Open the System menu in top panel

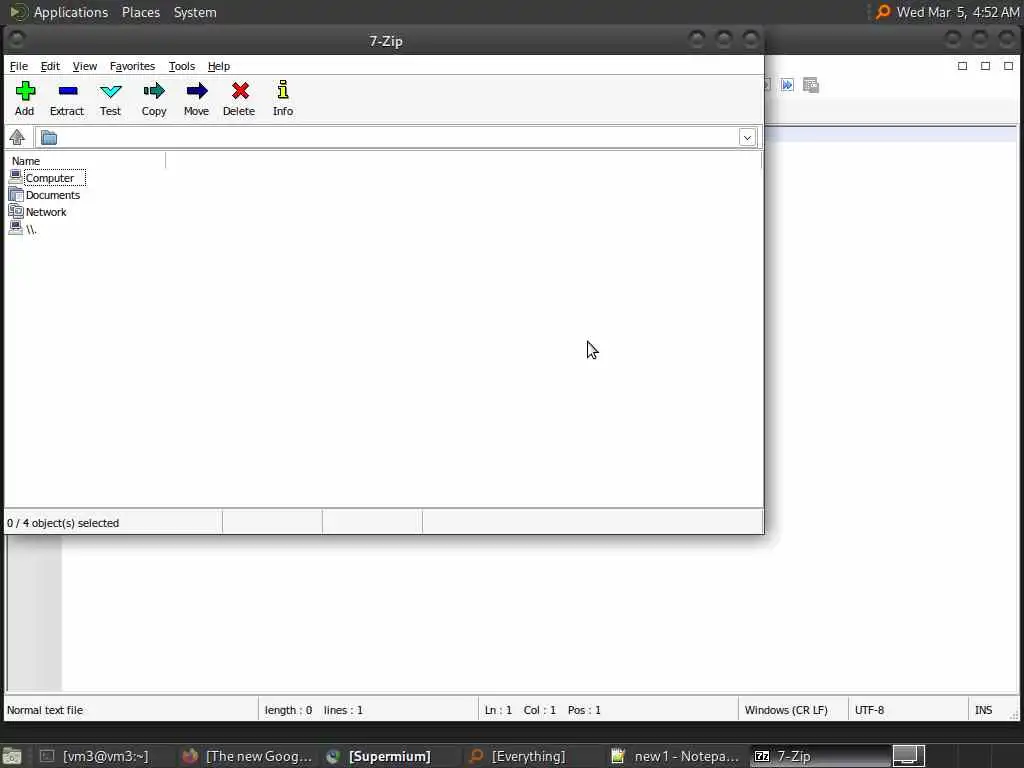click(195, 12)
